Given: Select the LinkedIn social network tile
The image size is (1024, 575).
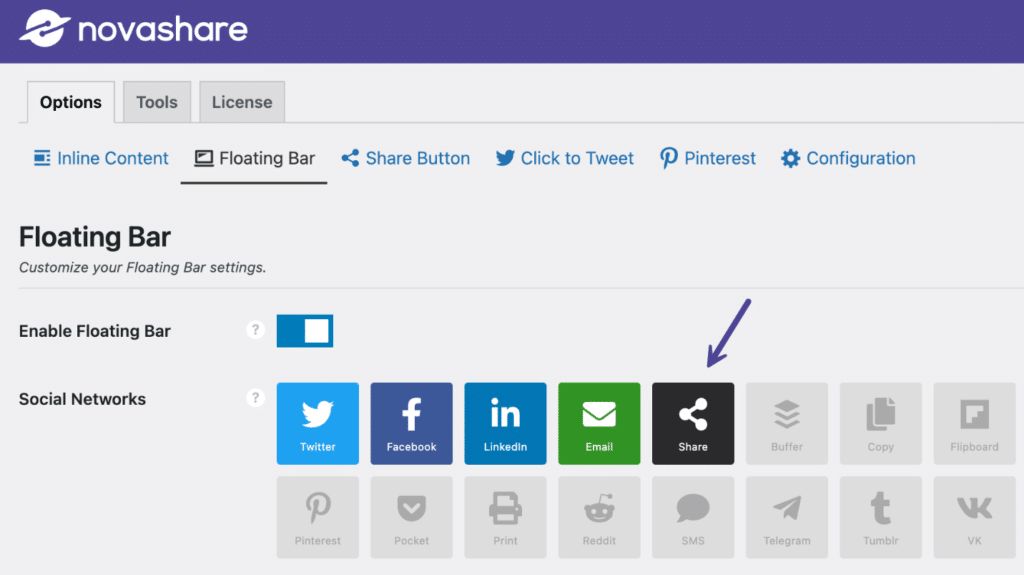Looking at the screenshot, I should coord(505,423).
